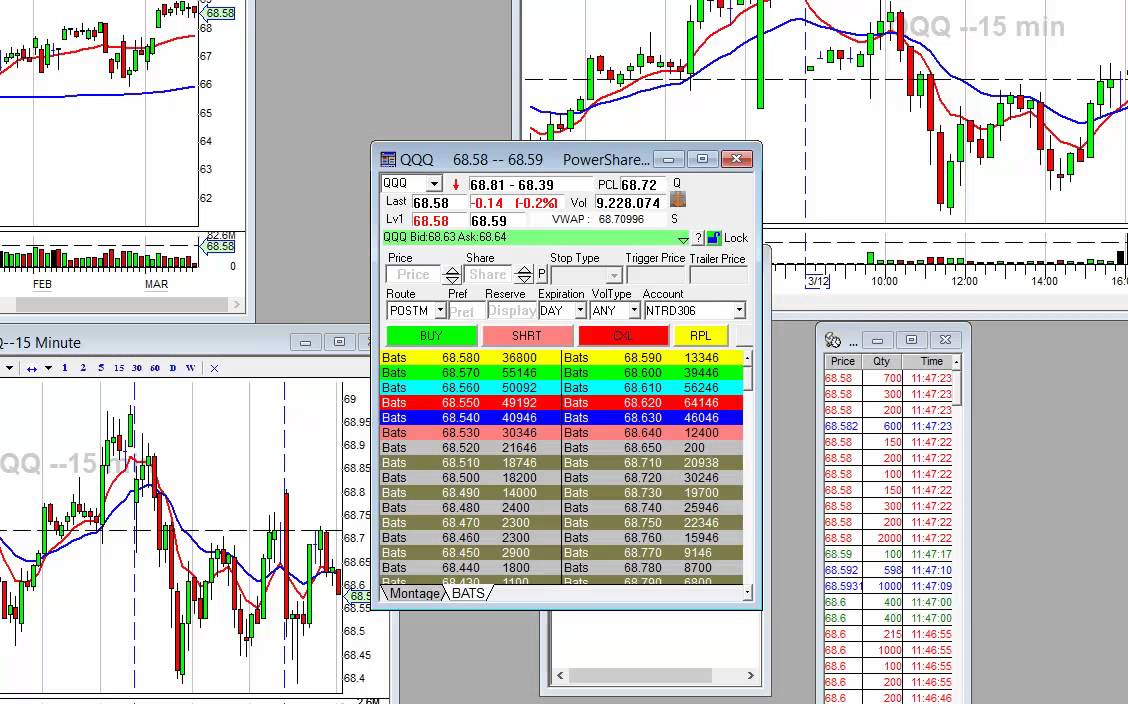This screenshot has width=1128, height=704.
Task: Select ask row 68.620 with 64146 shares
Action: (x=652, y=403)
